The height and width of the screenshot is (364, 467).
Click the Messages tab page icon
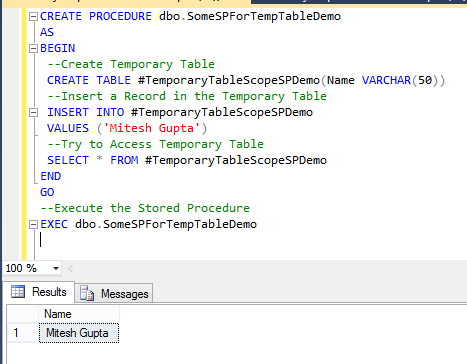(87, 293)
